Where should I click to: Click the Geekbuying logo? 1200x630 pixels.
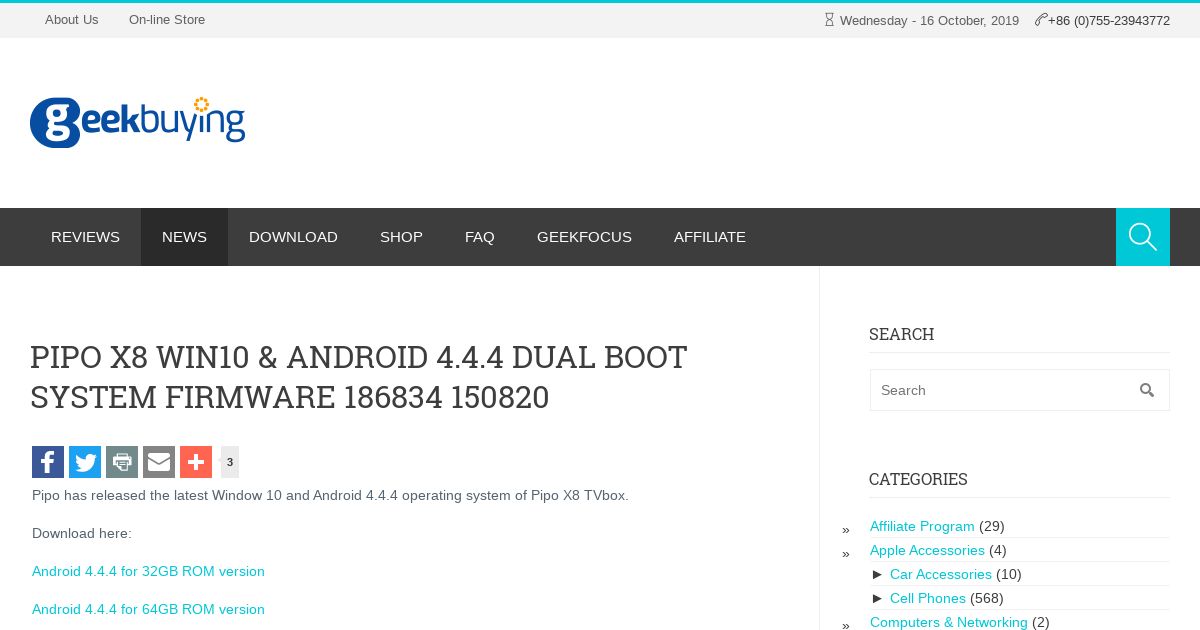tap(137, 122)
